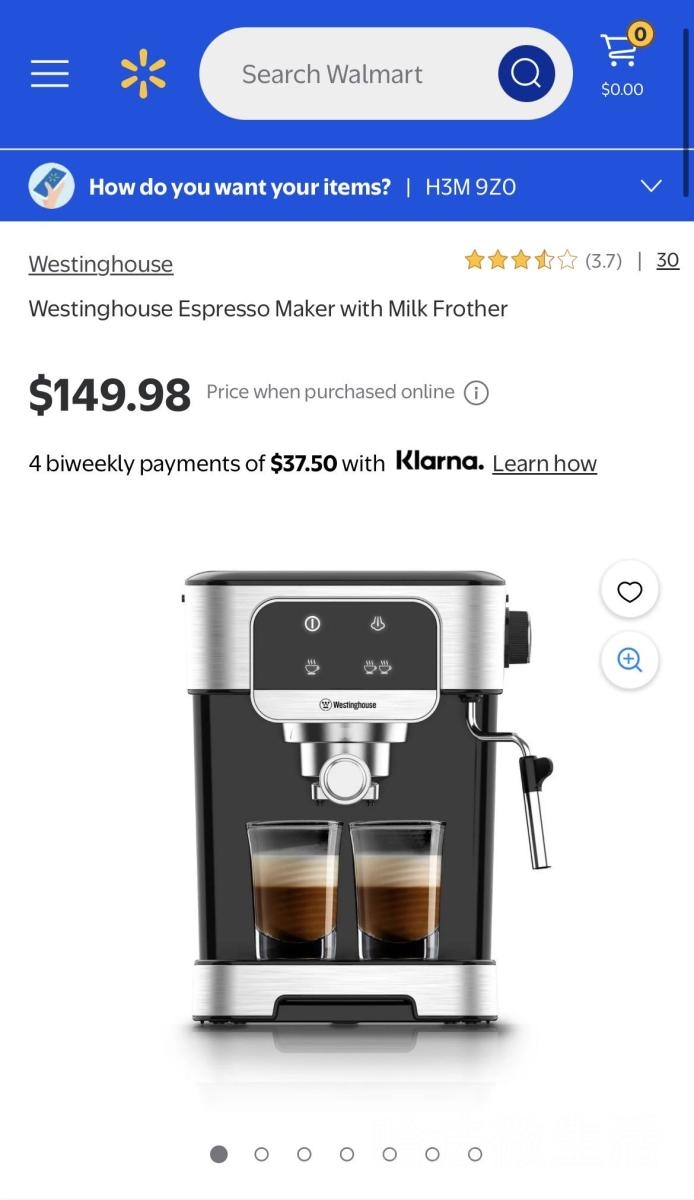This screenshot has width=694, height=1200.
Task: Click the star rating (3.7)
Action: 543,261
